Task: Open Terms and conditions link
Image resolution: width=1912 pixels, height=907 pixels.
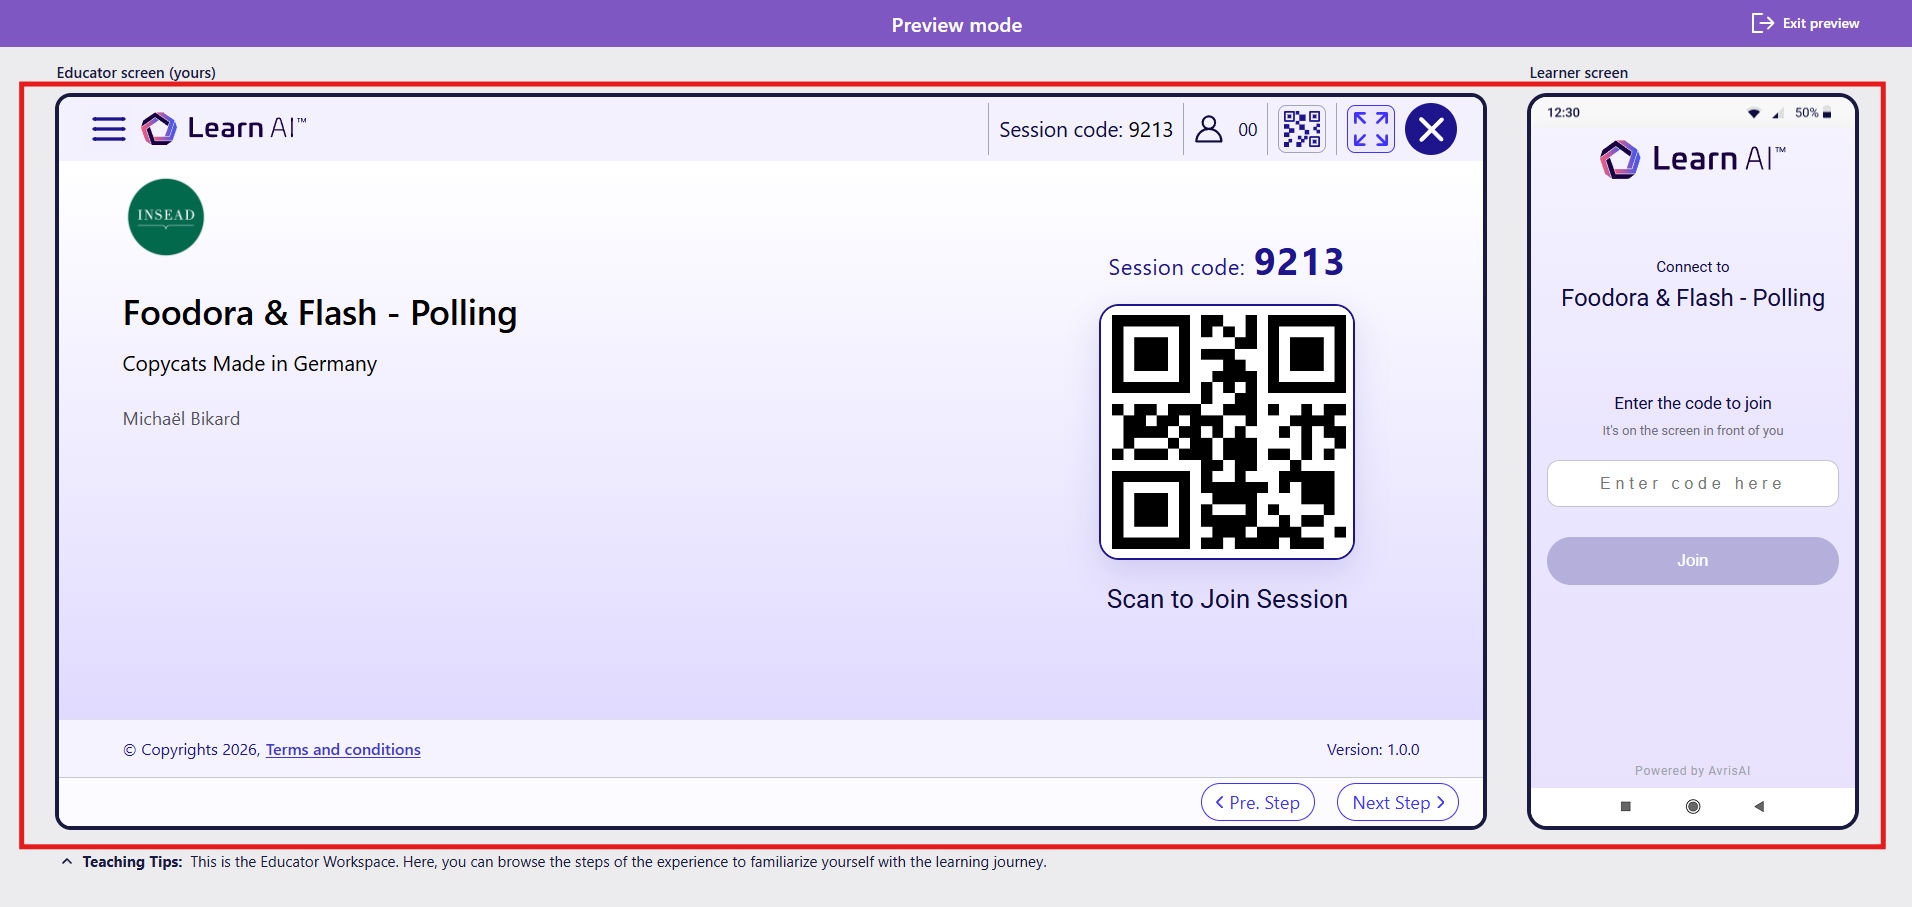Action: click(343, 750)
